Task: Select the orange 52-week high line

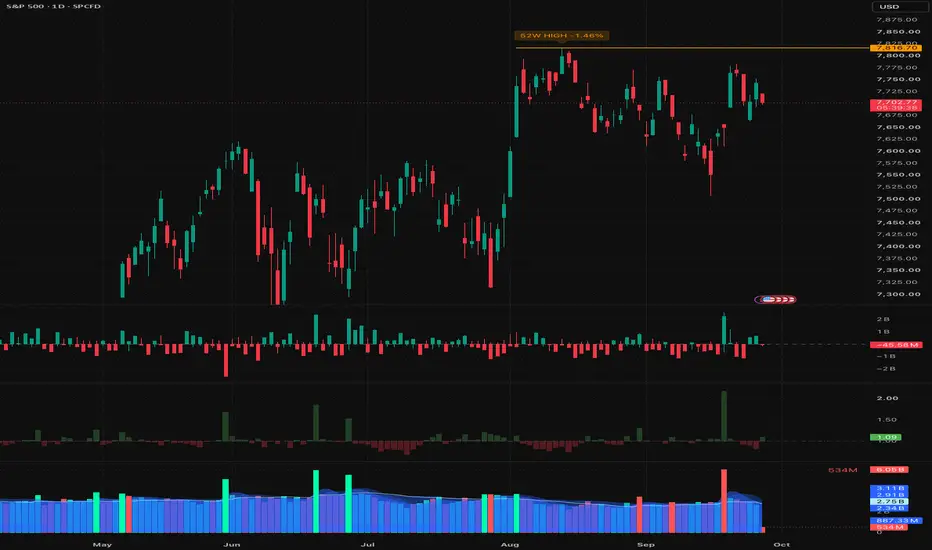Action: pyautogui.click(x=692, y=48)
